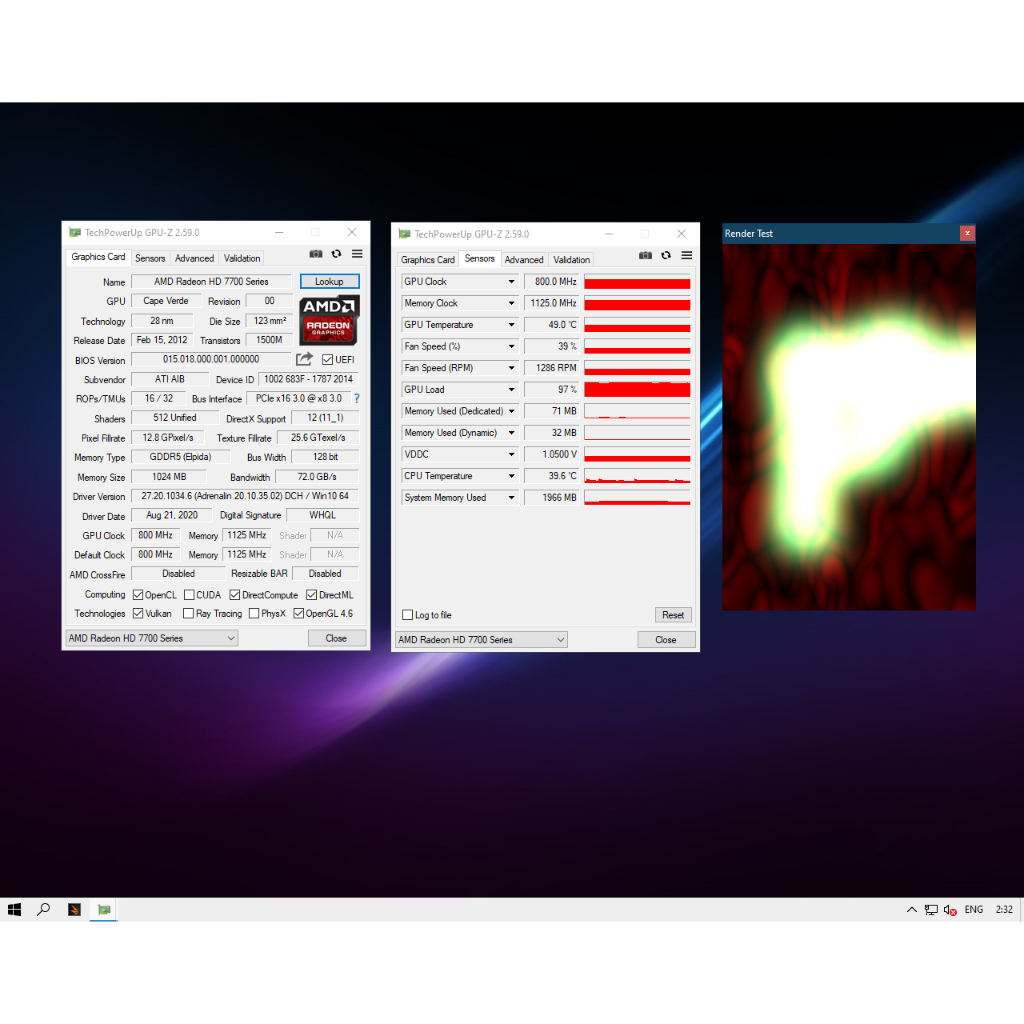Click the AMD Radeon Graphics logo
Viewport: 1024px width, 1024px height.
click(x=329, y=320)
